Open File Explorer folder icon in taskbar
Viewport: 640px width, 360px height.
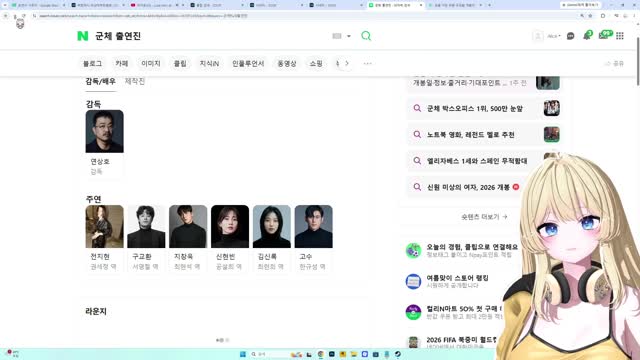pos(353,354)
